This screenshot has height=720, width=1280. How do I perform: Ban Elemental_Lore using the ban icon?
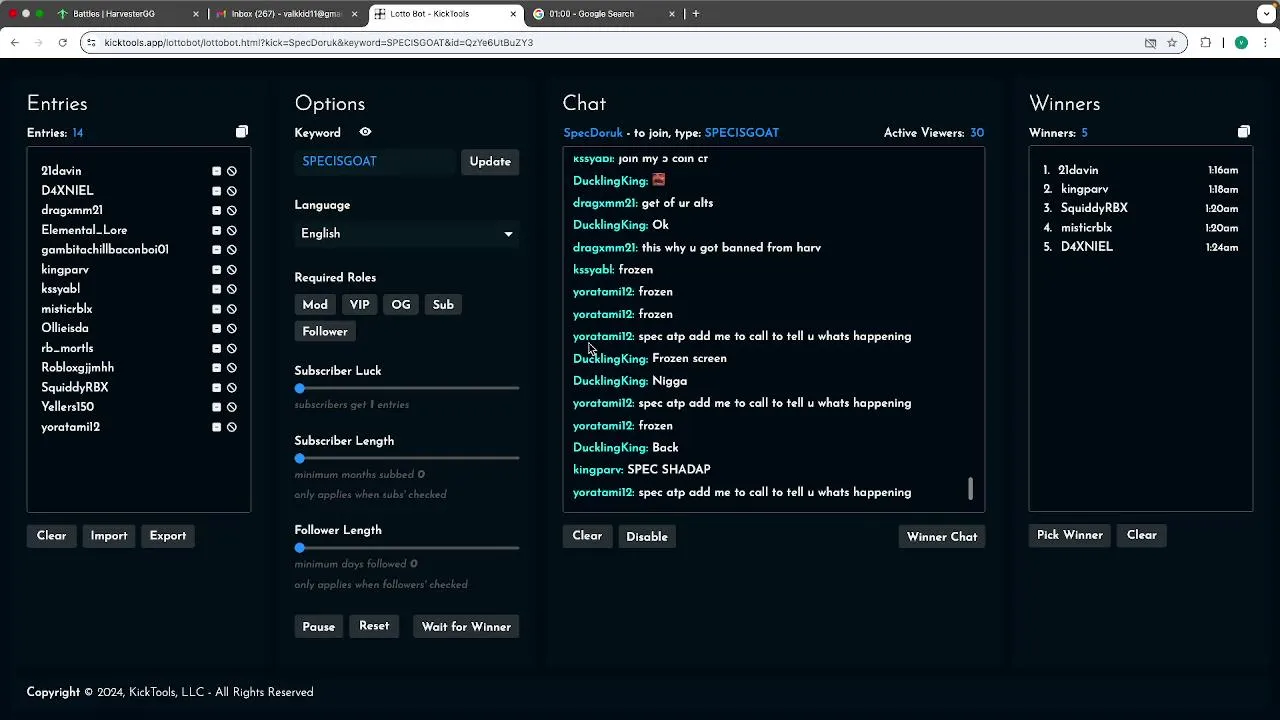(232, 230)
